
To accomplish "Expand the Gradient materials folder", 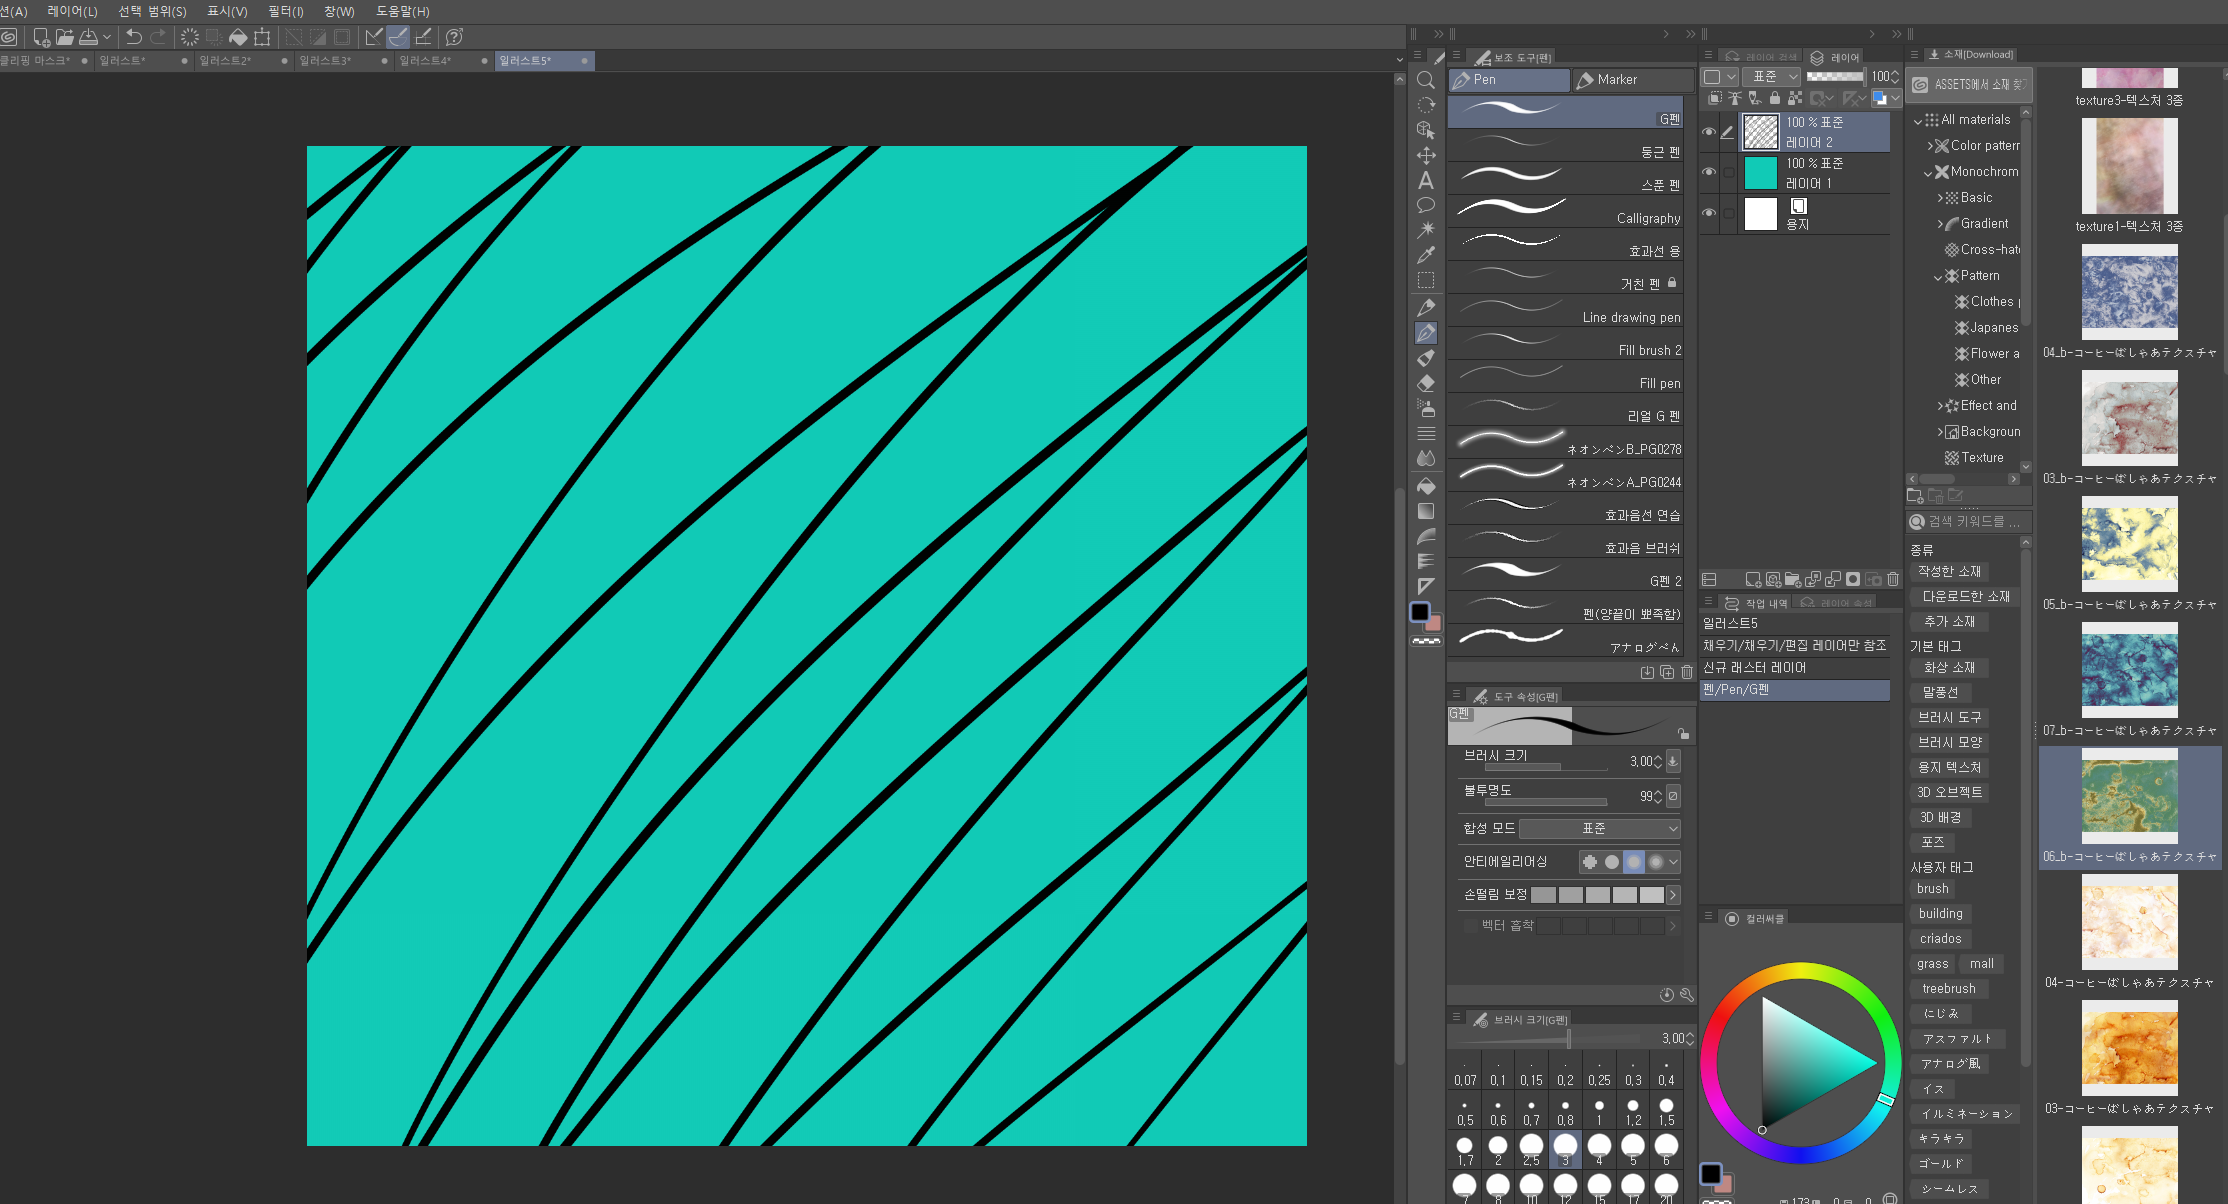I will pos(1940,224).
